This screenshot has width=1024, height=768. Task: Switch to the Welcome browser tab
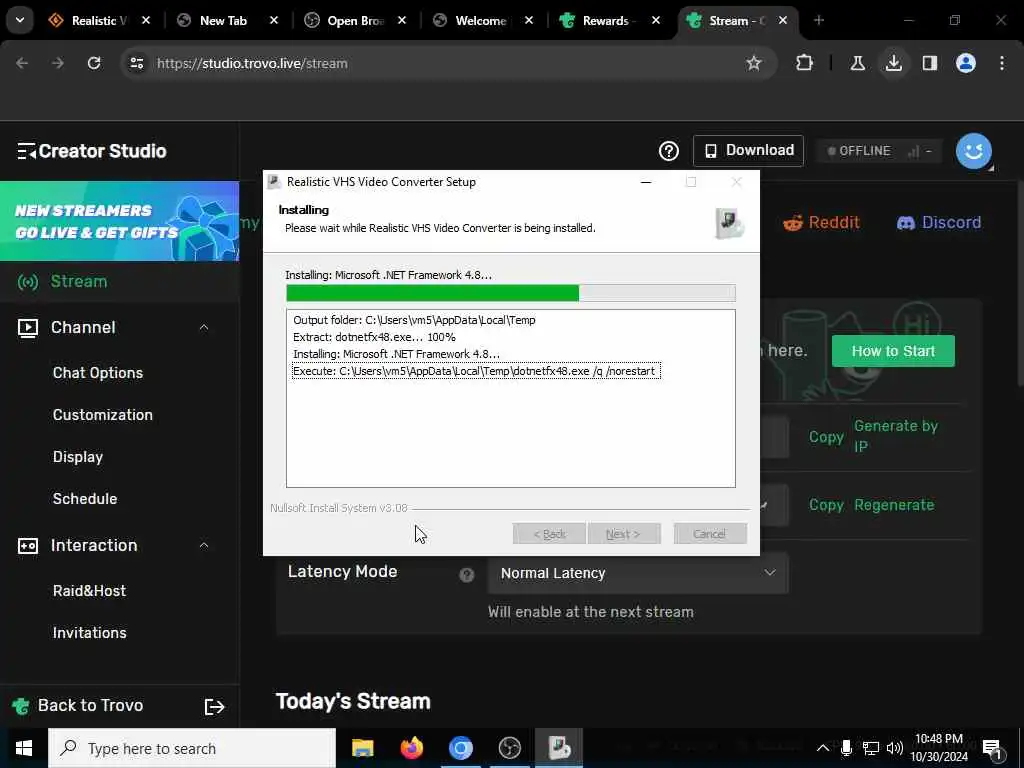tap(481, 20)
